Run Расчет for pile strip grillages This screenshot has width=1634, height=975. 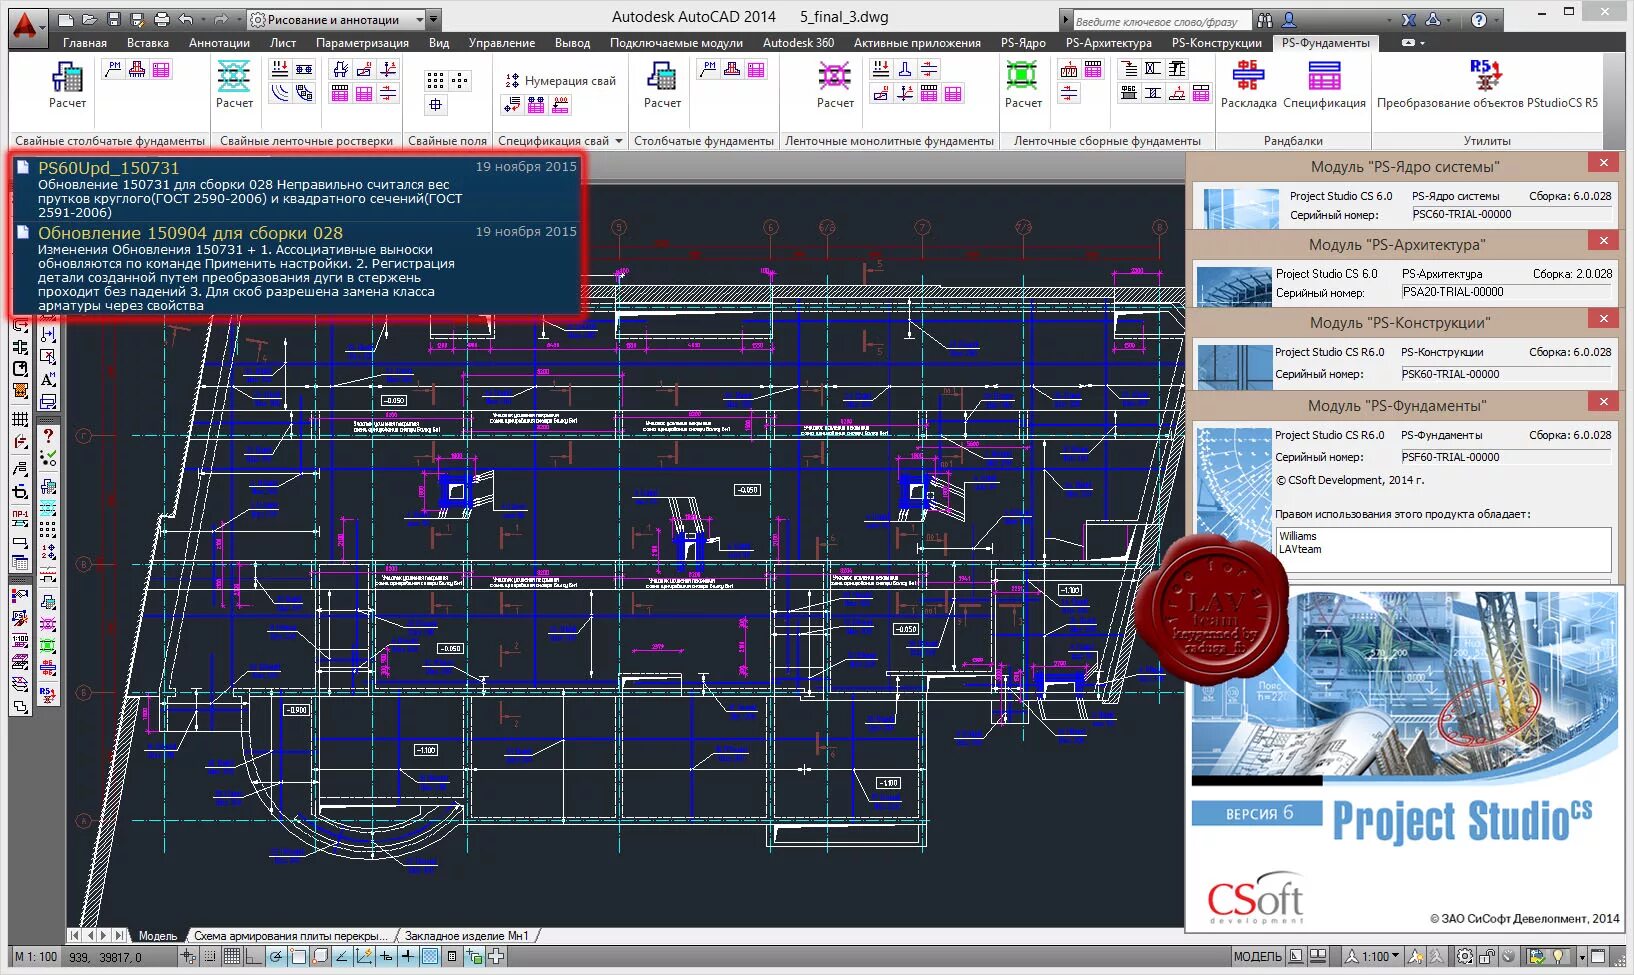click(234, 84)
